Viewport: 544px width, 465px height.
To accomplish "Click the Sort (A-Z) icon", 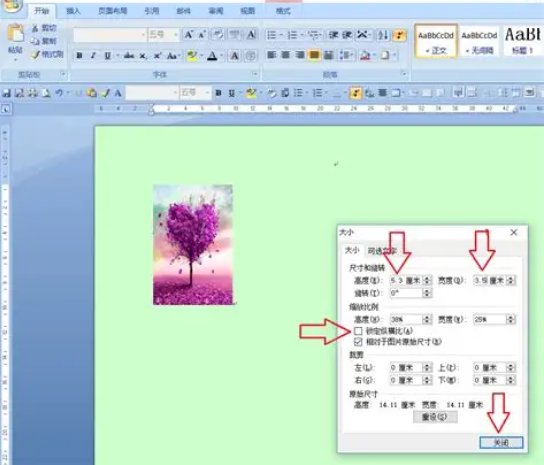I will [x=383, y=35].
